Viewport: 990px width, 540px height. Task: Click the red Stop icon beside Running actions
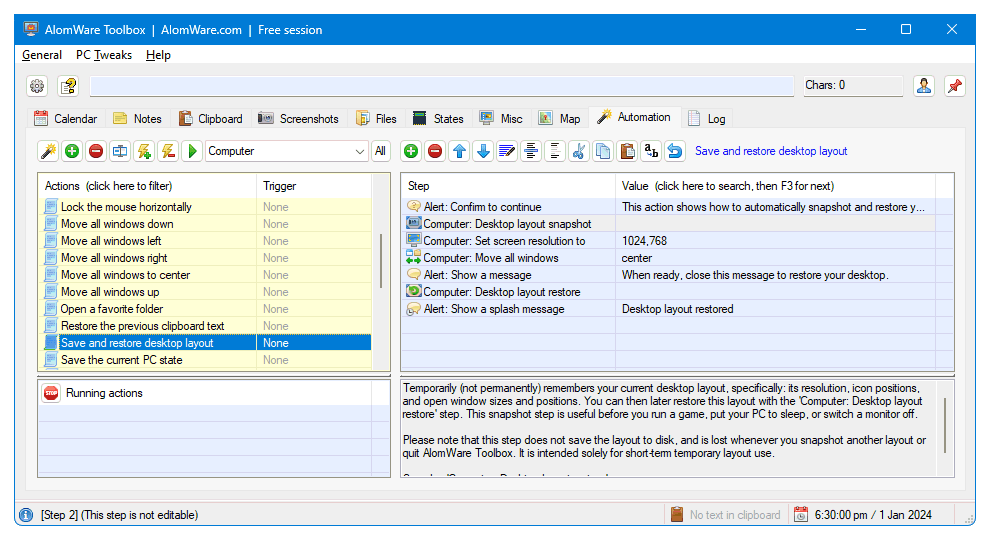[51, 393]
